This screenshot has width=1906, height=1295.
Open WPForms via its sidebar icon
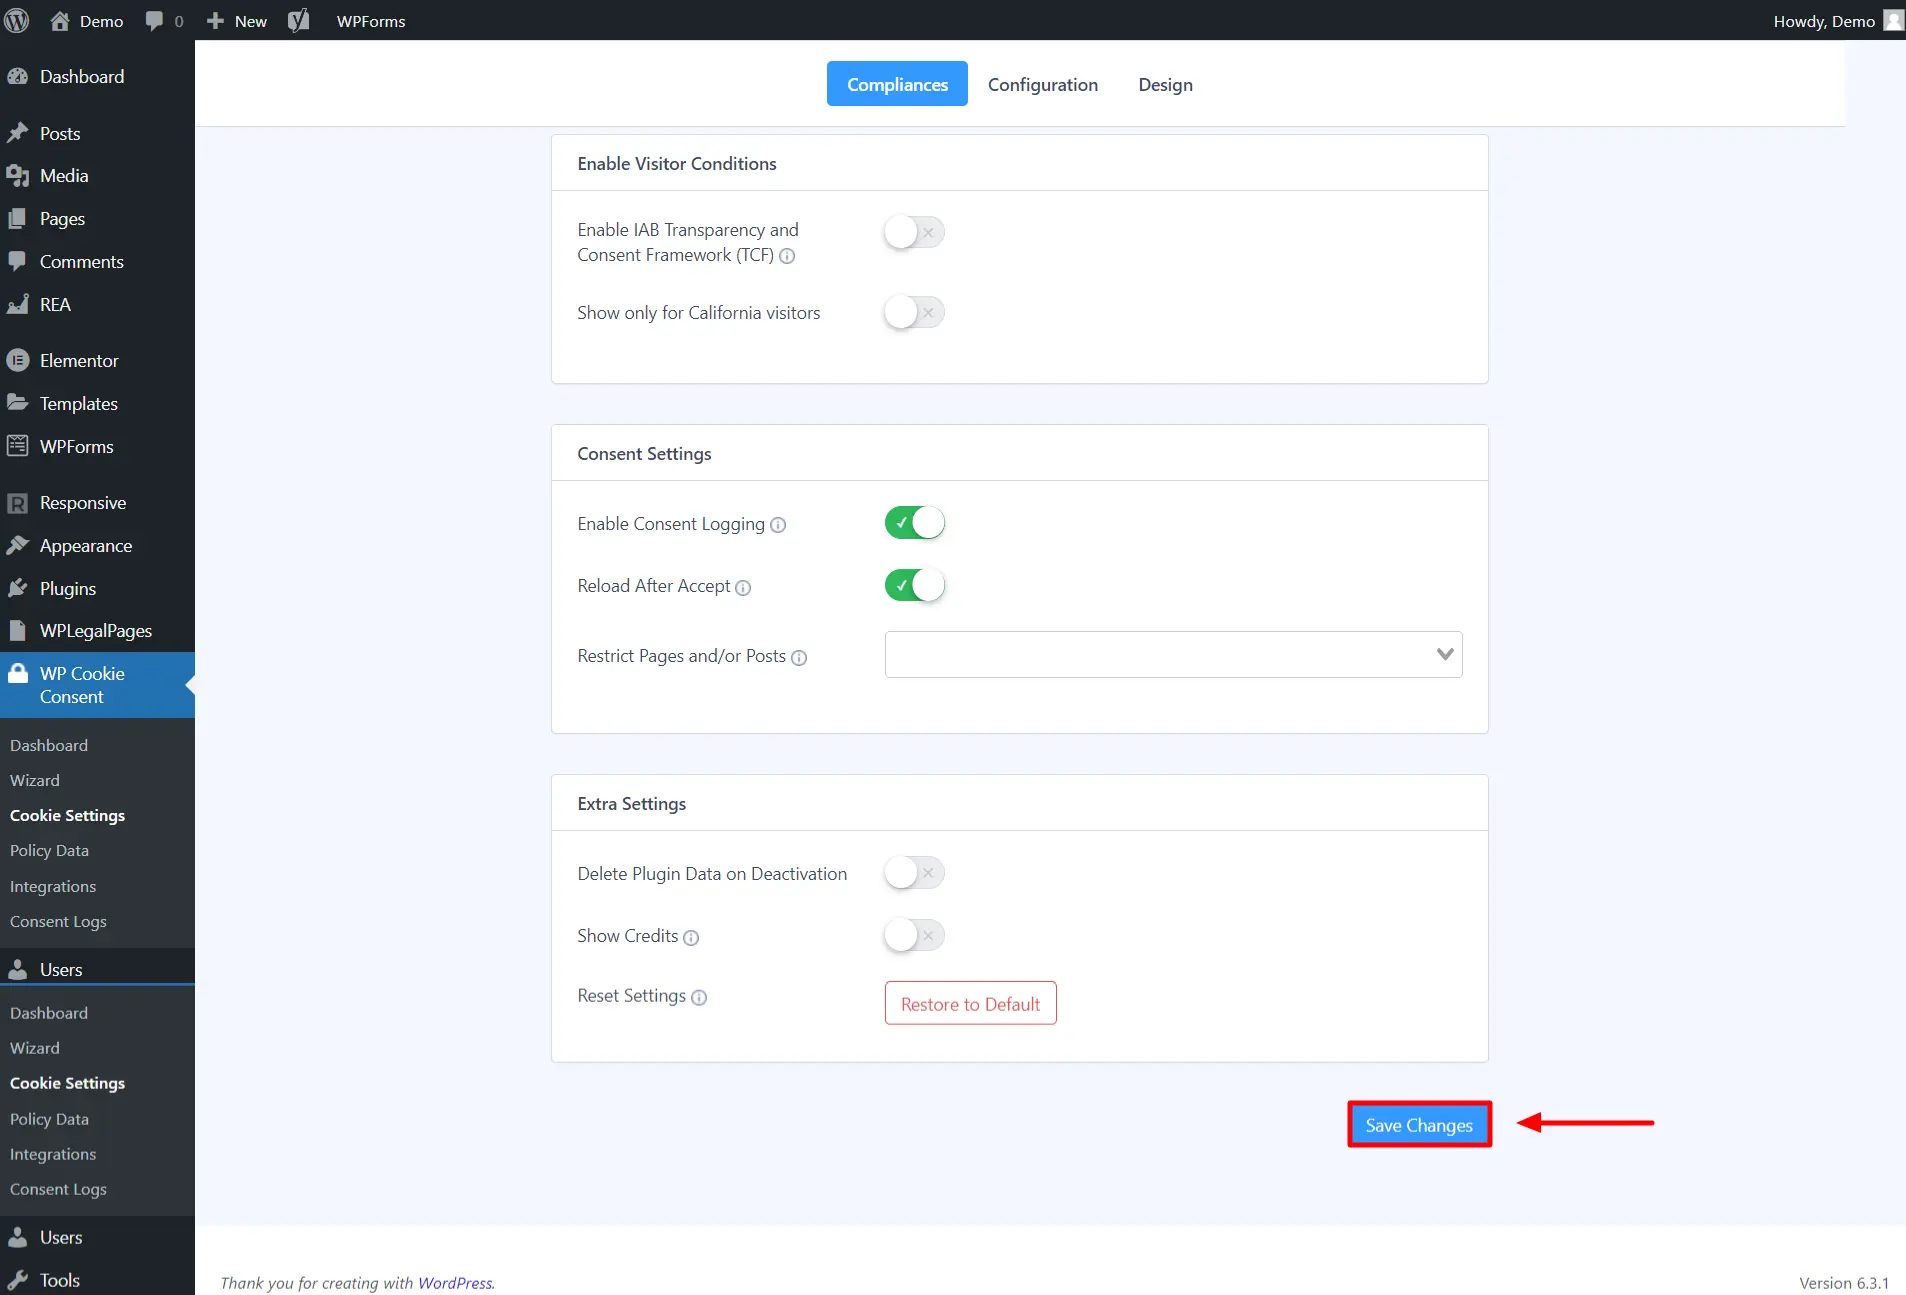pyautogui.click(x=18, y=446)
